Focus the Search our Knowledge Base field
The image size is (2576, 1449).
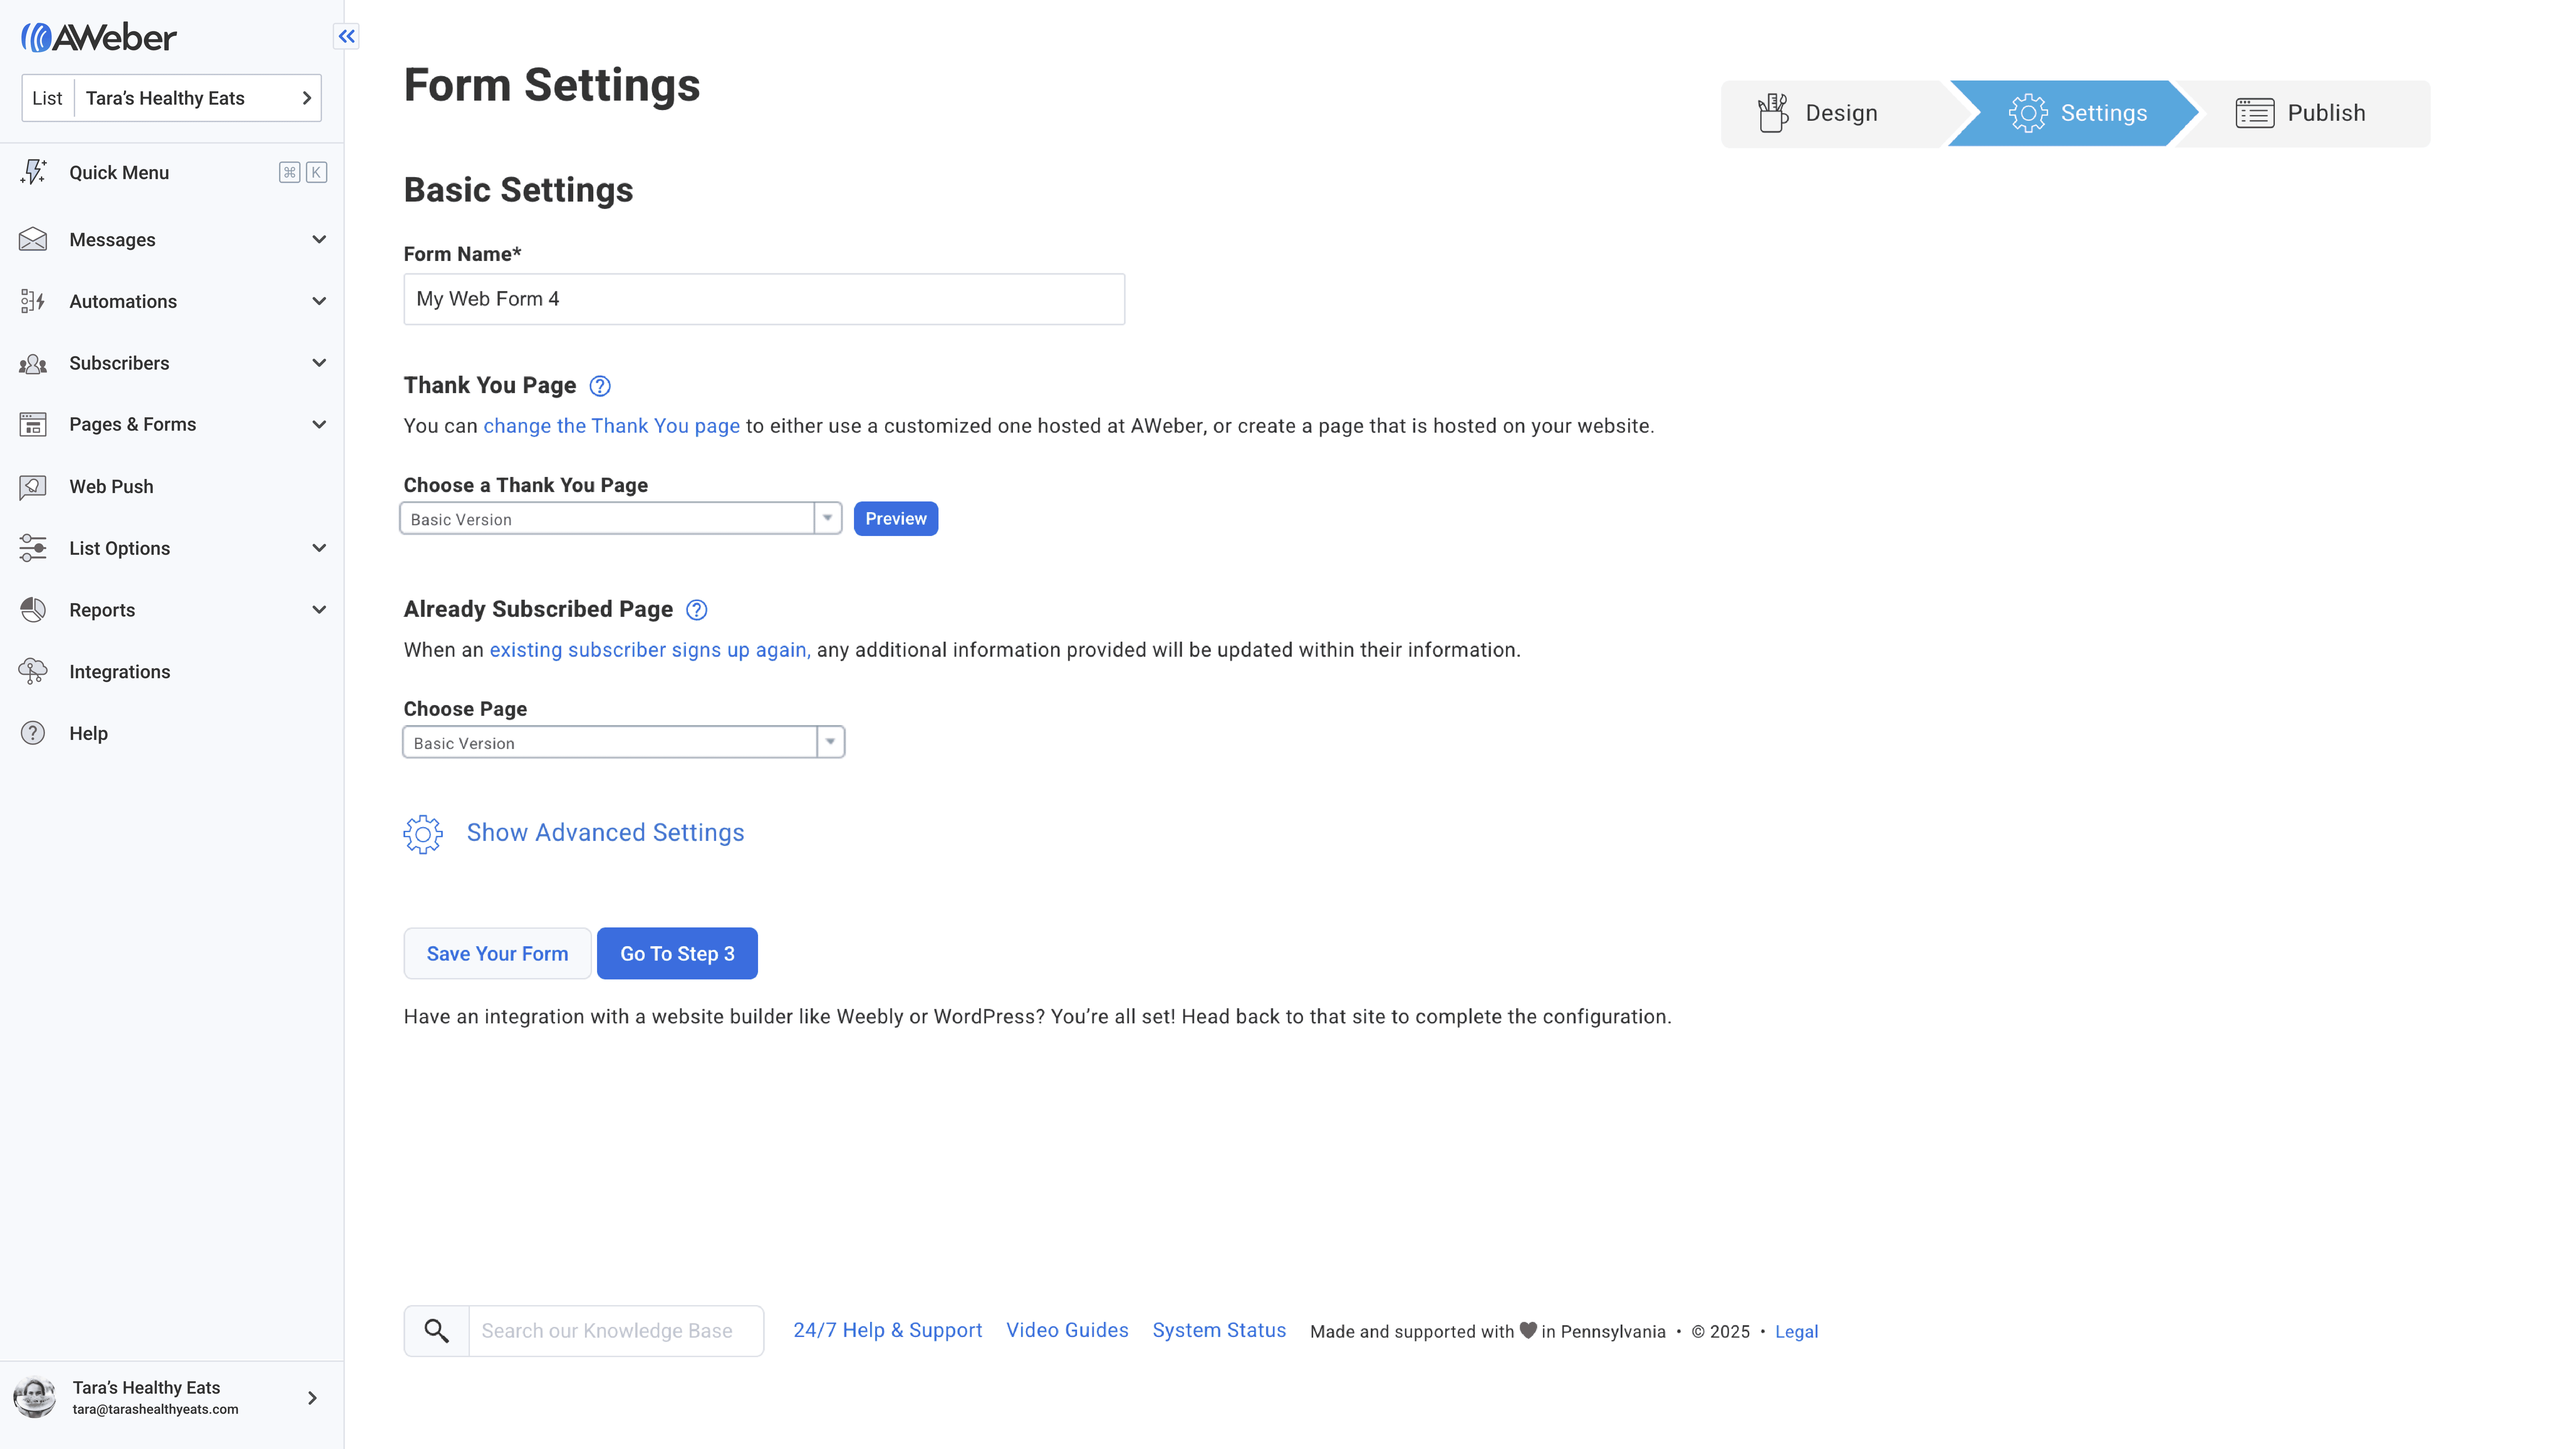click(616, 1331)
